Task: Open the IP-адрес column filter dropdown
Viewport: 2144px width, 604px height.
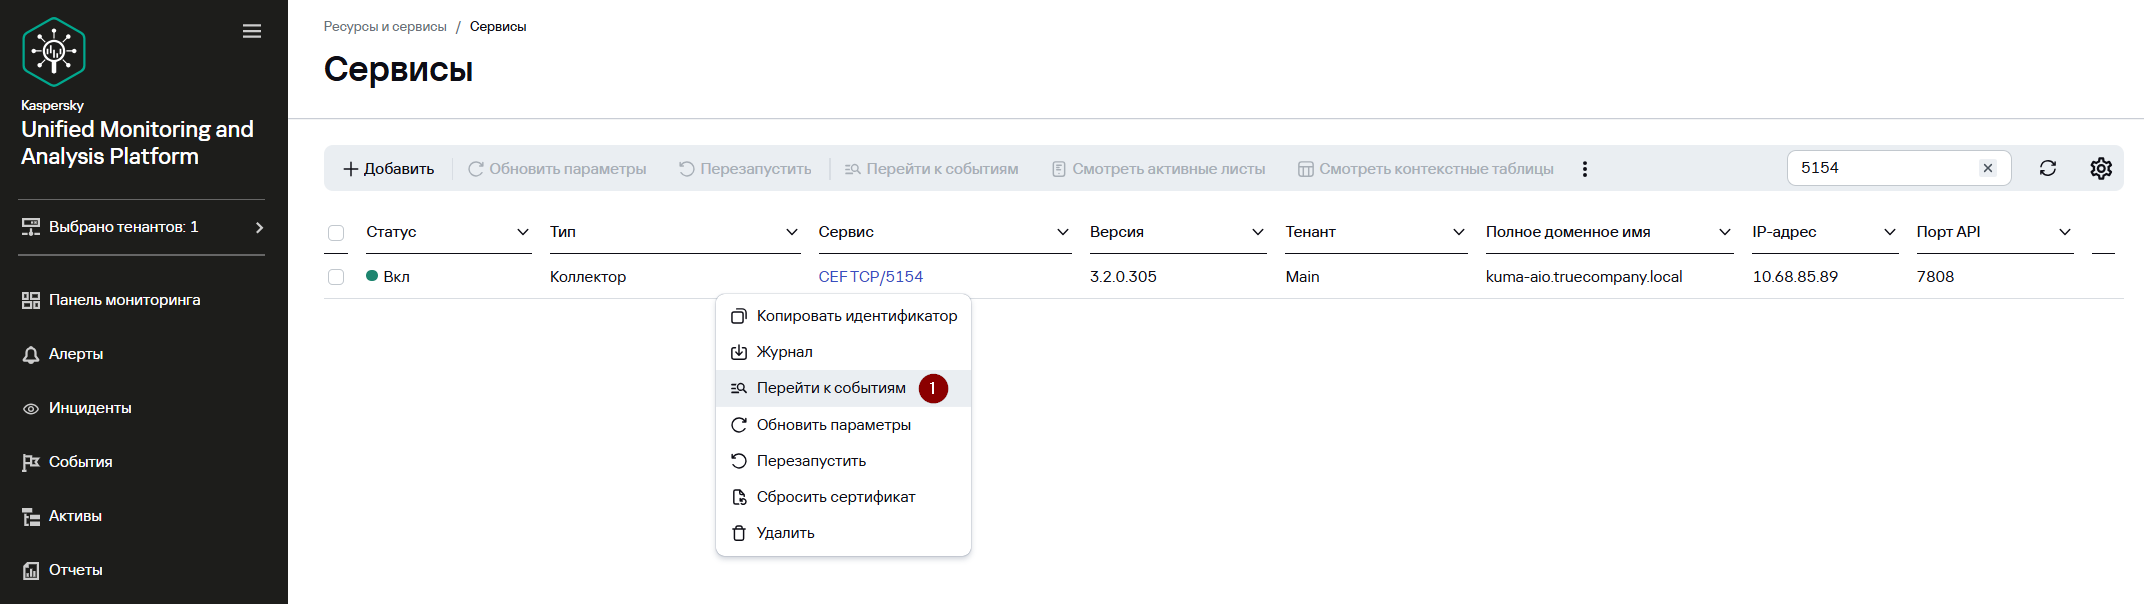Action: click(1890, 232)
